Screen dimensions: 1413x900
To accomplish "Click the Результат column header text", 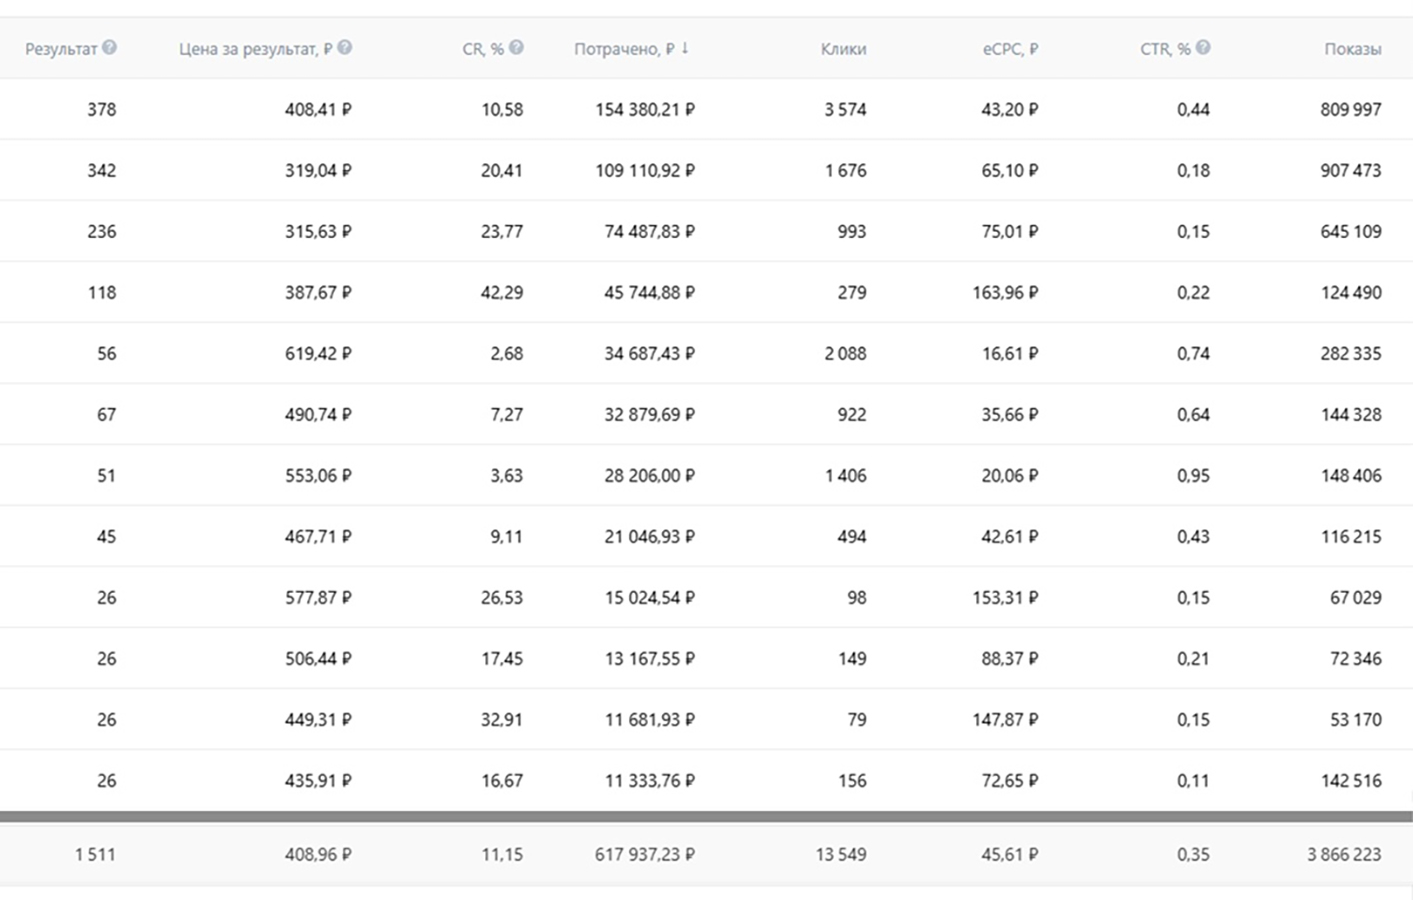I will pos(61,49).
